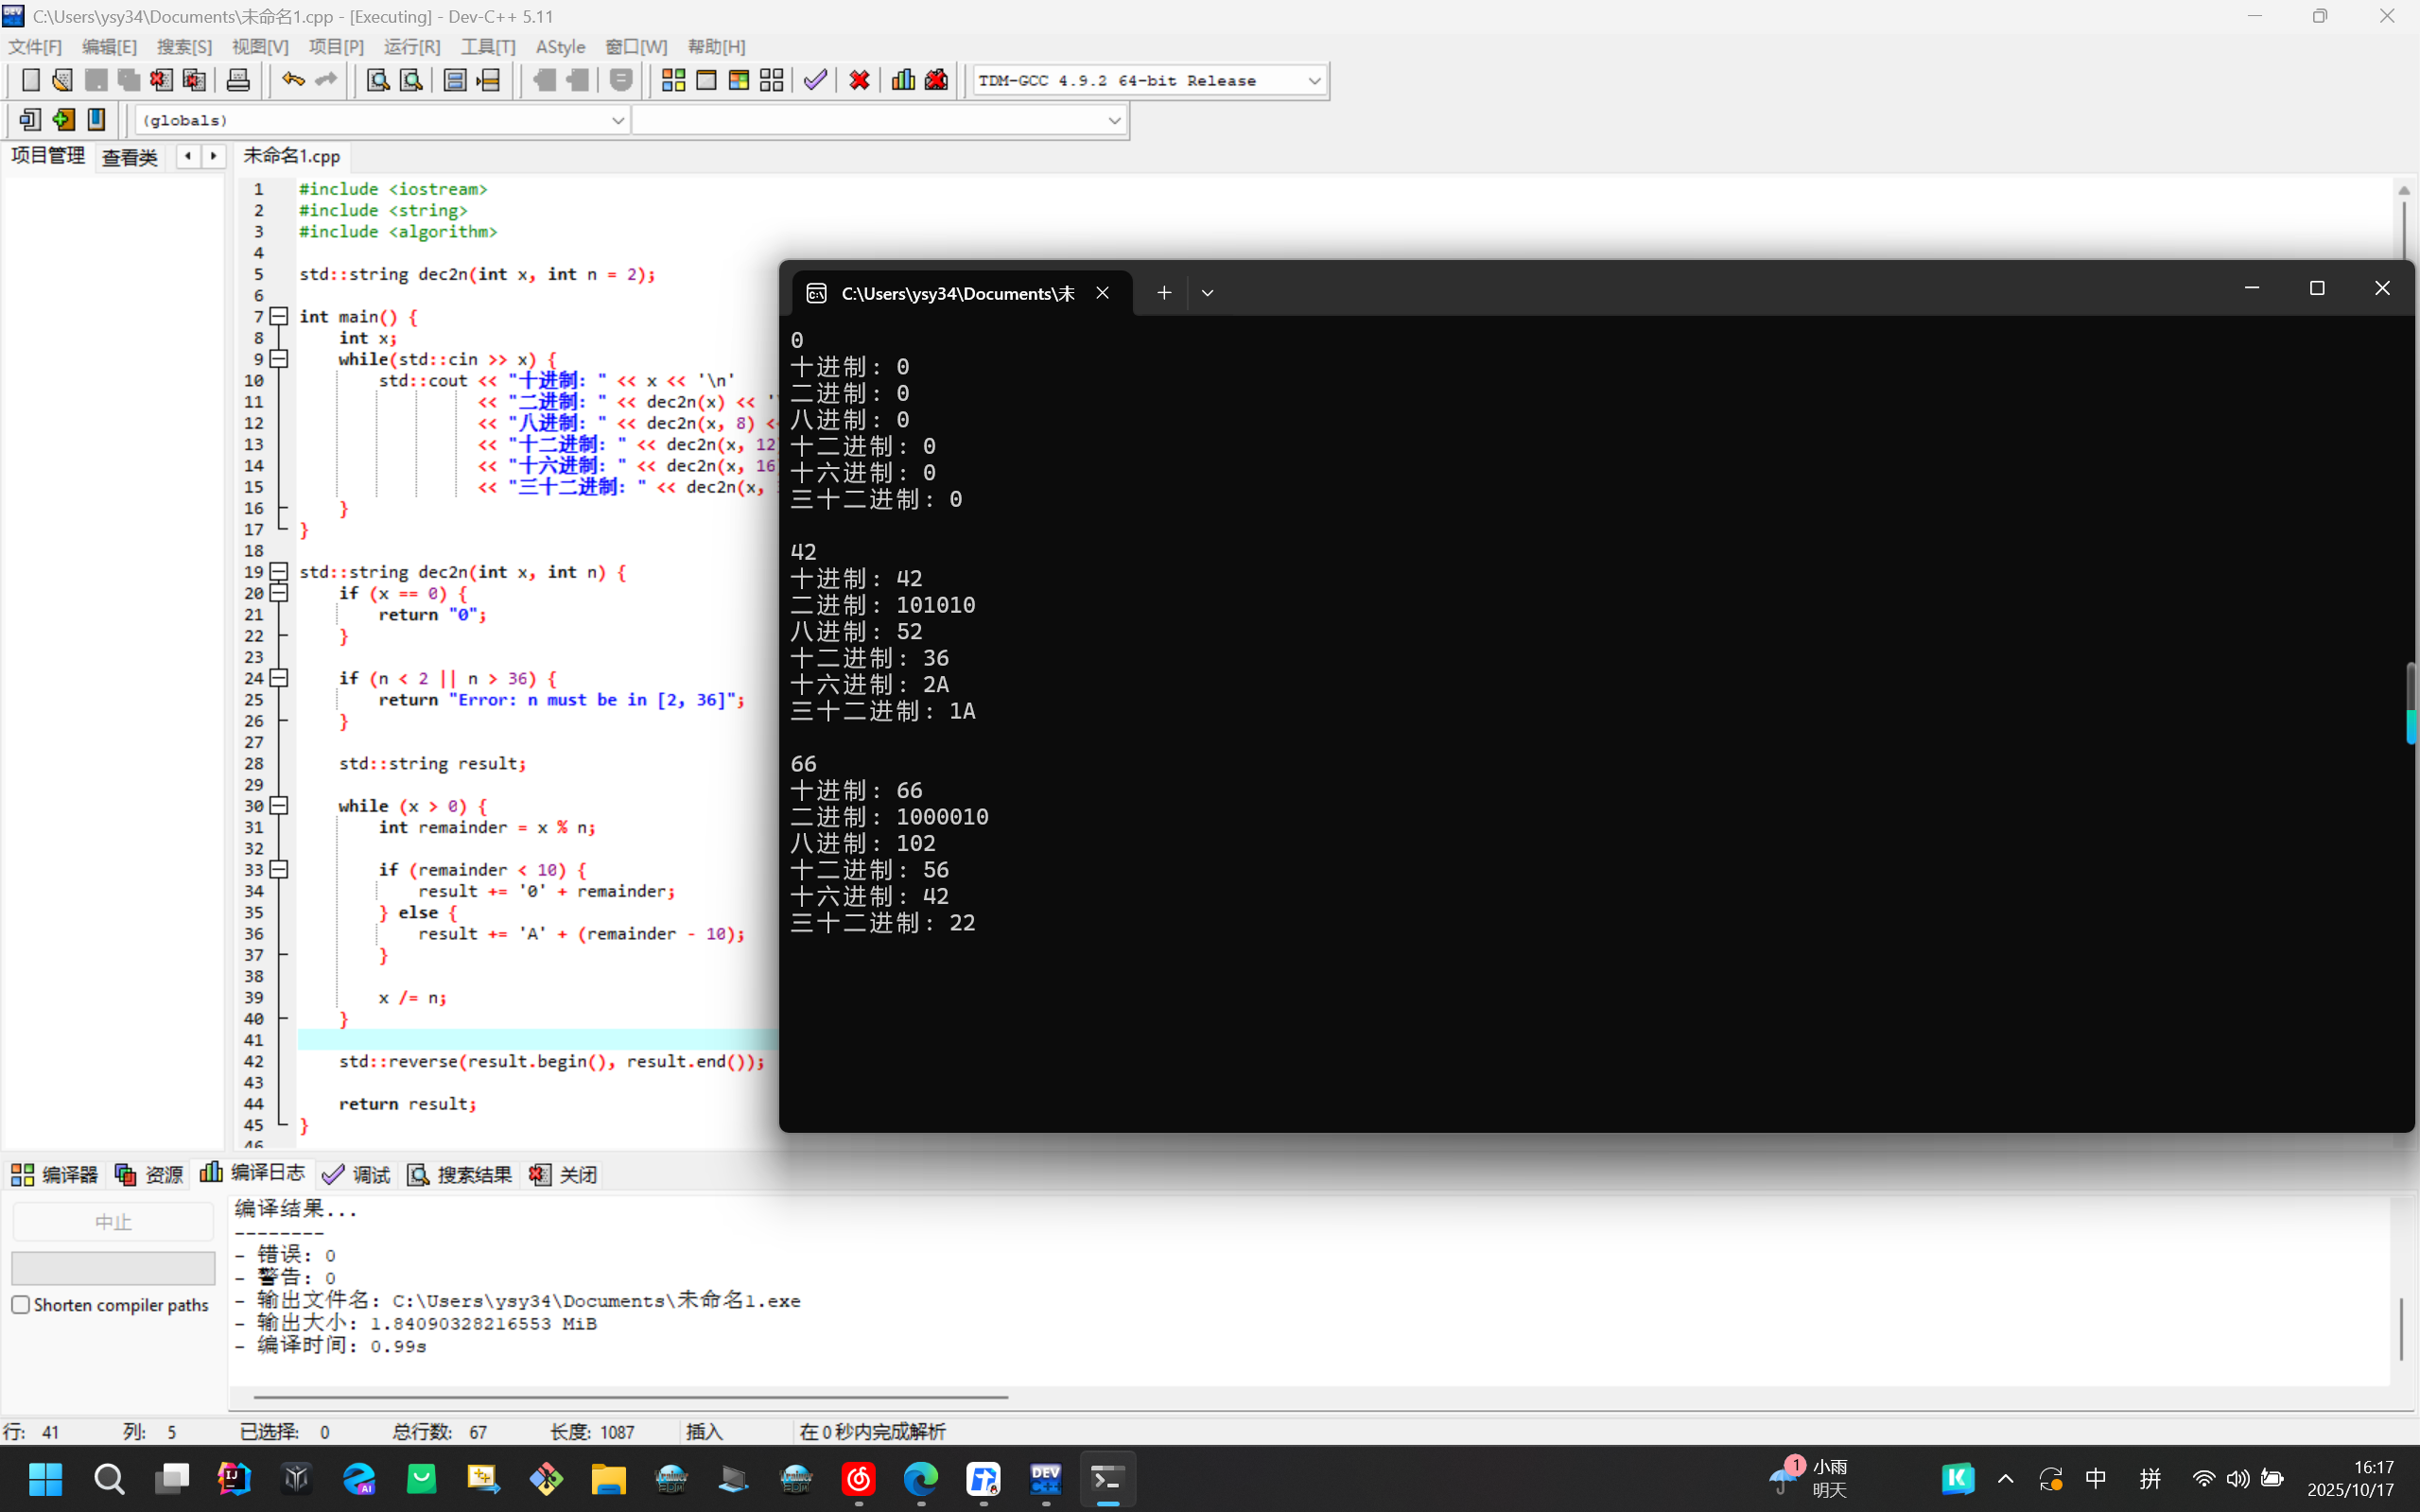Screen dimensions: 2420x1512
Task: Switch to the 调试 bottom tab
Action: pyautogui.click(x=357, y=1174)
